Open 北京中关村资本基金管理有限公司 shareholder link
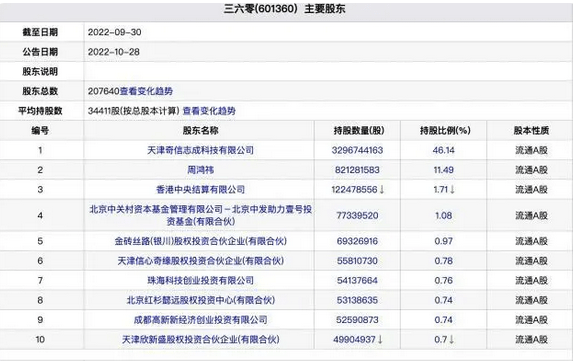The width and height of the screenshot is (573, 361). click(x=200, y=215)
